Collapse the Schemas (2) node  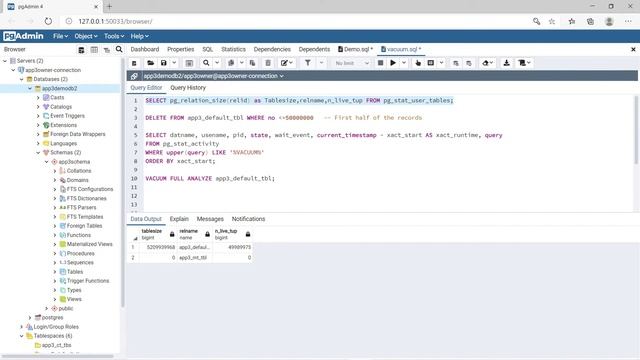(x=38, y=153)
